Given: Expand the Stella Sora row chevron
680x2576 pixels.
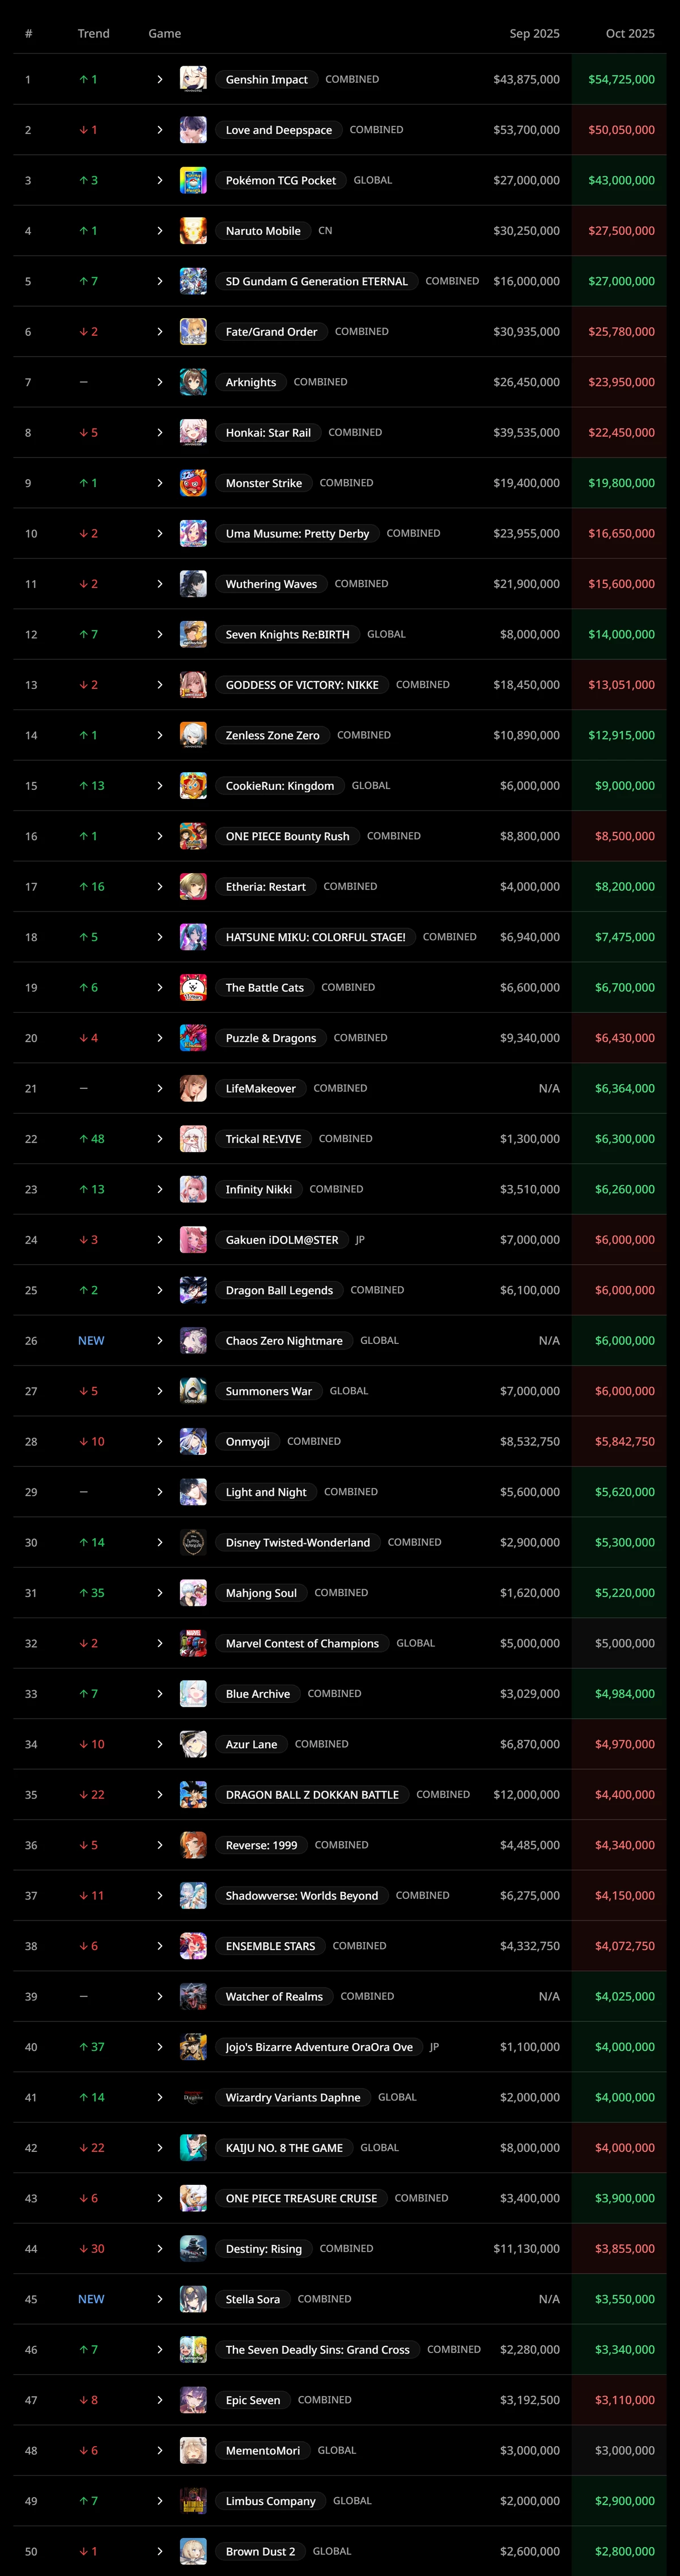Looking at the screenshot, I should 160,2299.
